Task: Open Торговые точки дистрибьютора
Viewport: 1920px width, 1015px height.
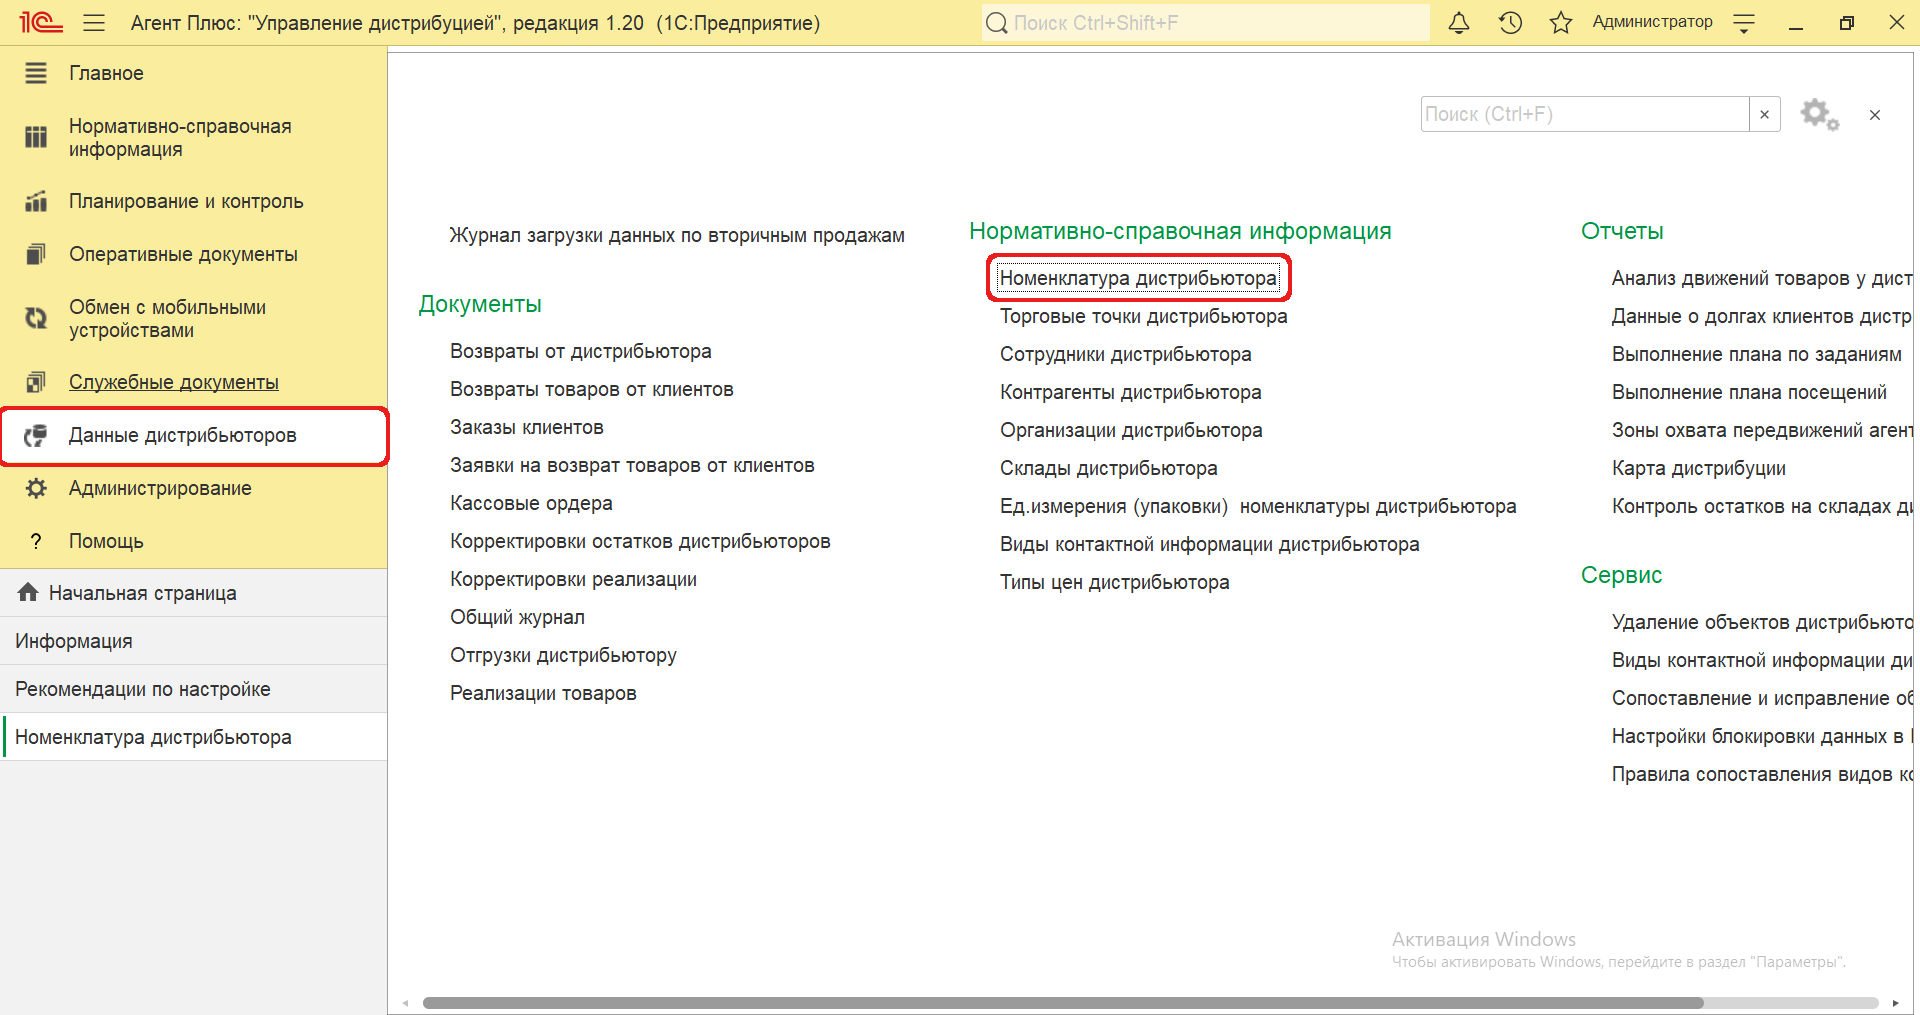Action: click(1143, 316)
